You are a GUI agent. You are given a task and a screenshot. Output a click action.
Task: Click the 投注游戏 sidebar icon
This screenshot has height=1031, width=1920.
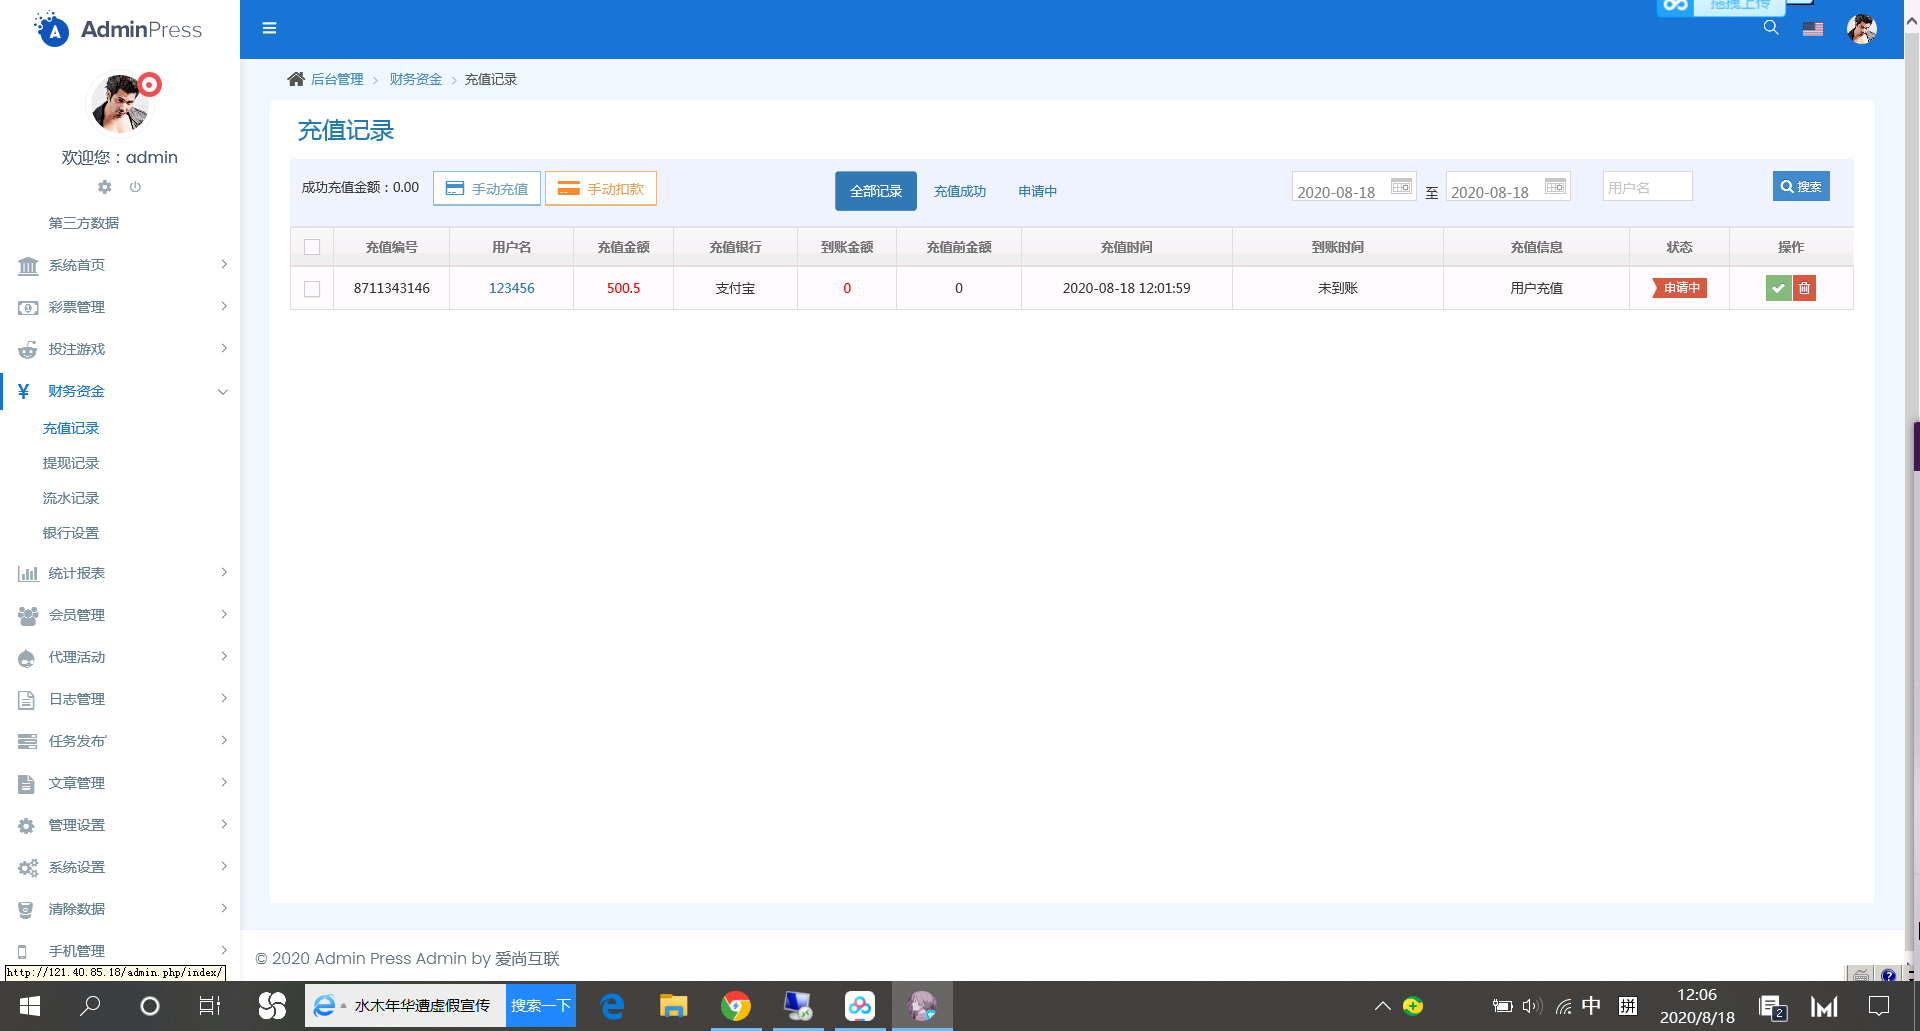point(27,349)
